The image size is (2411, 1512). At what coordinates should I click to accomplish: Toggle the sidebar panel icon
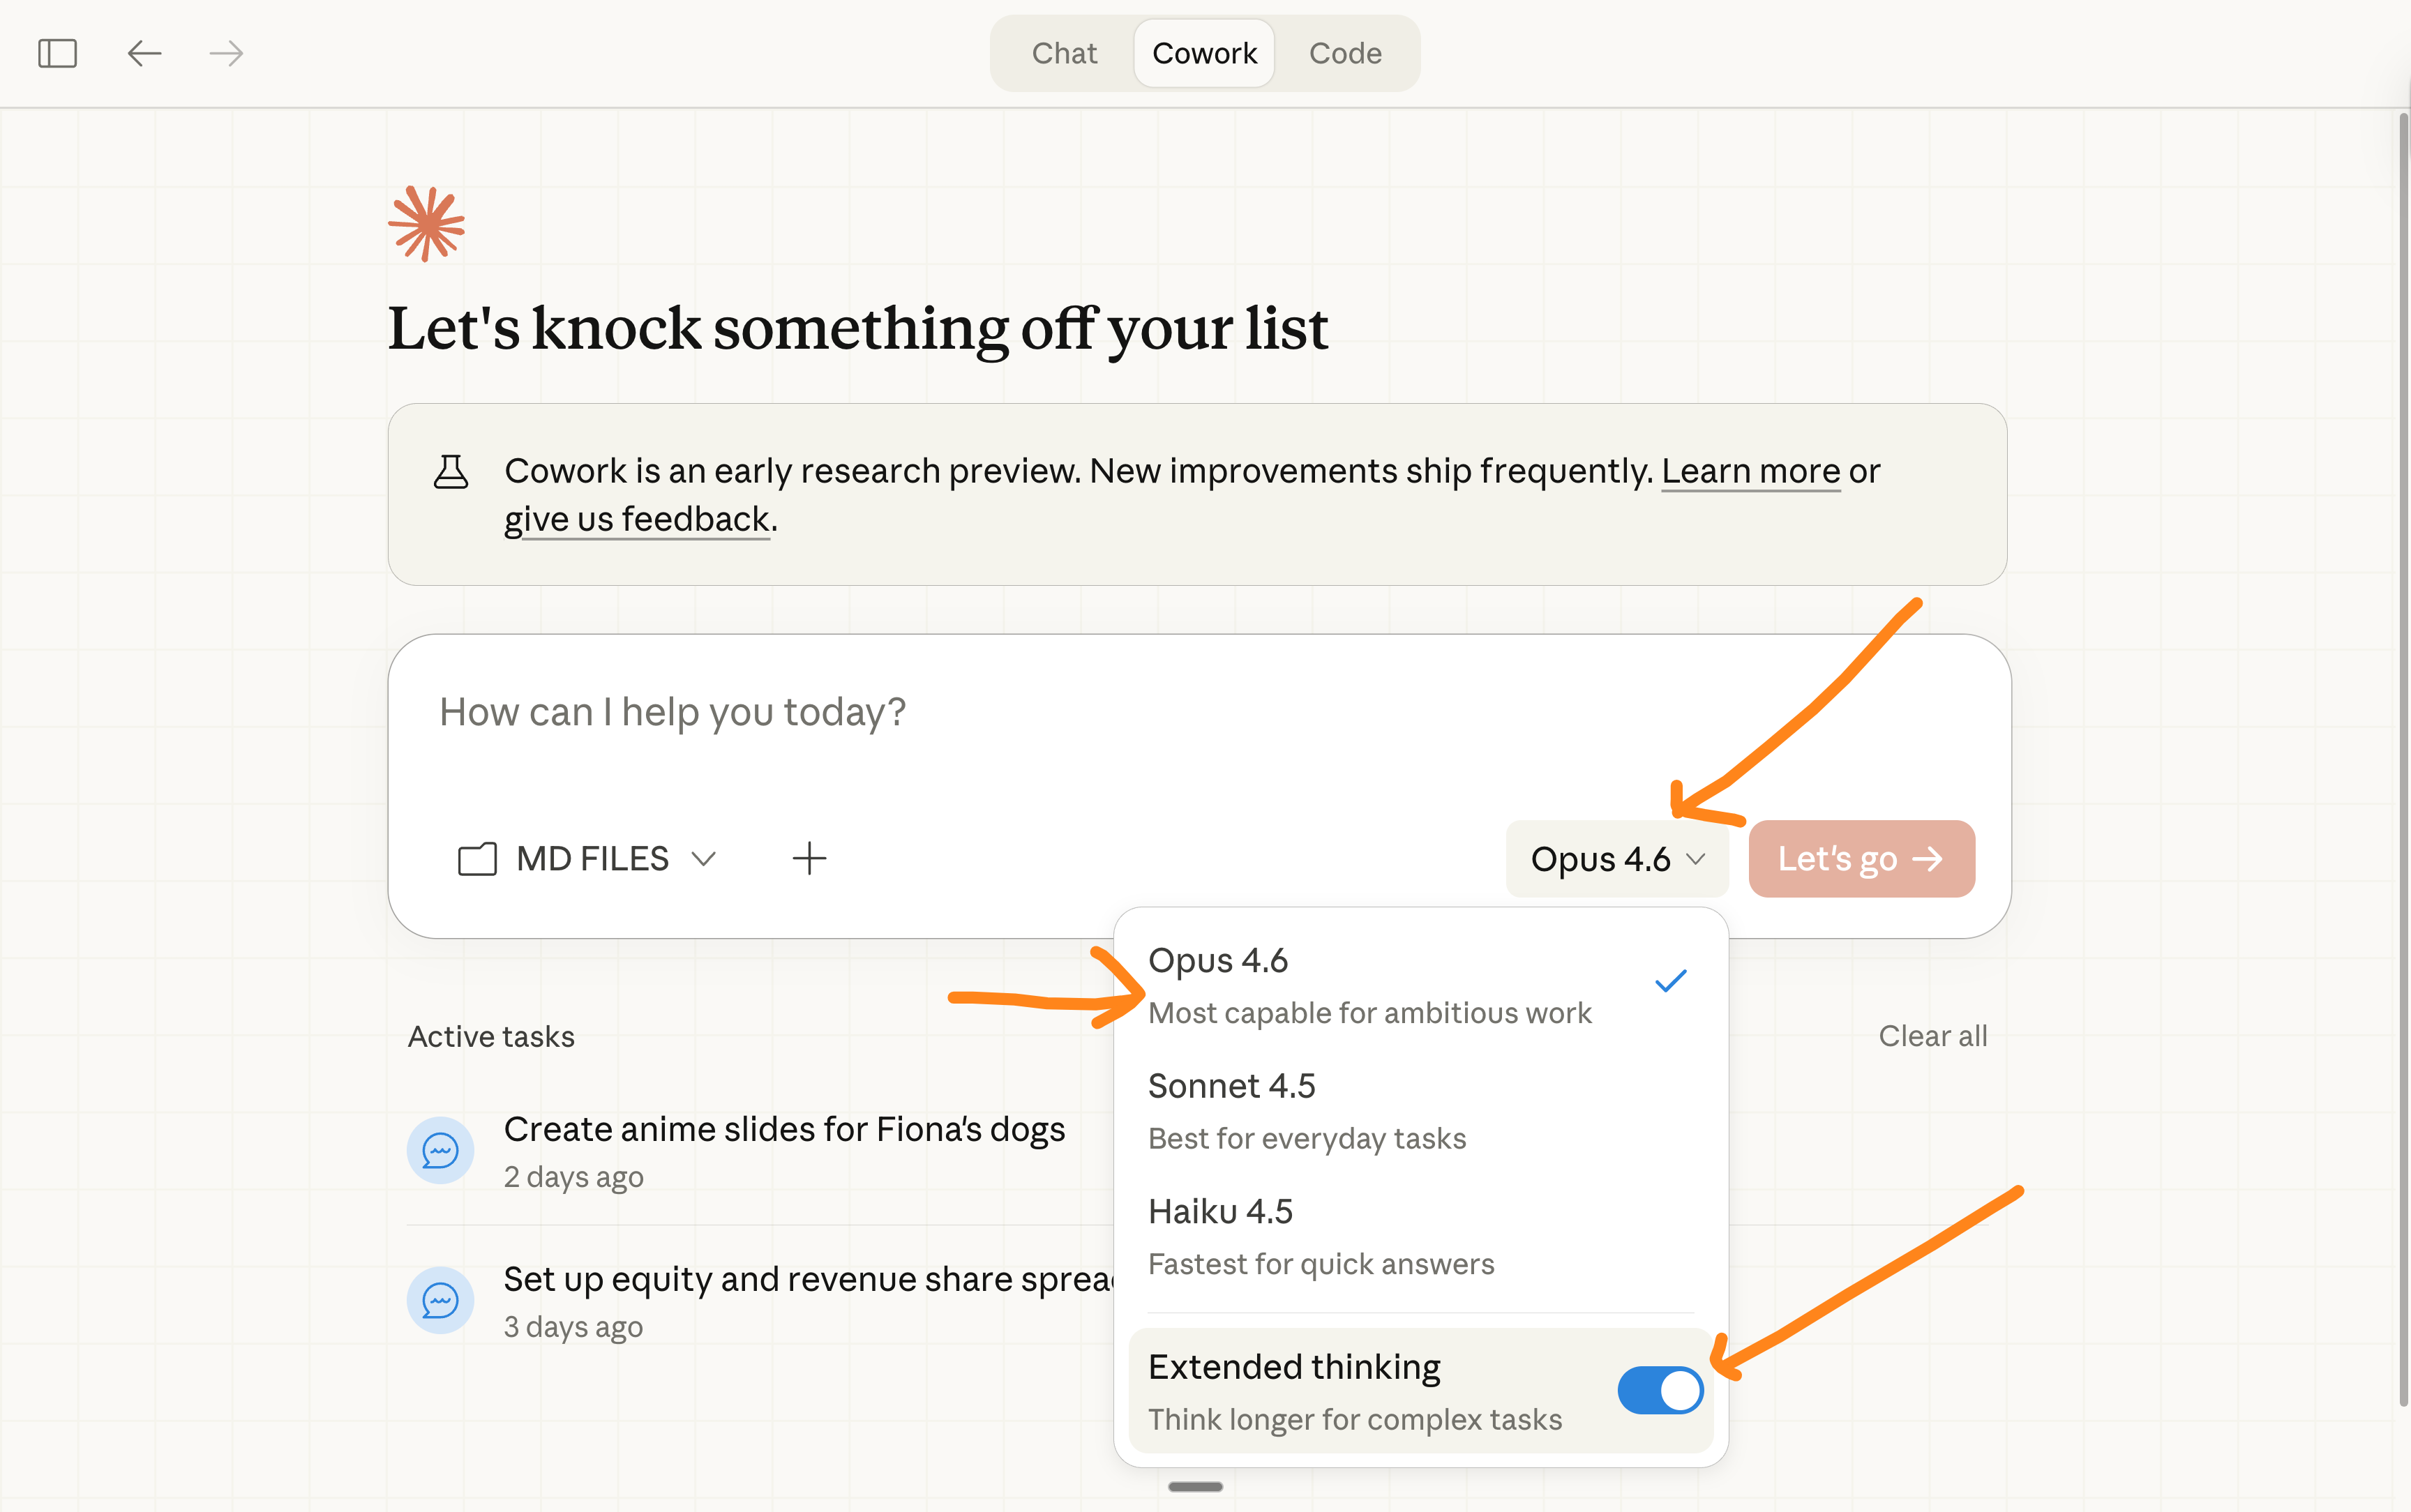(x=57, y=53)
